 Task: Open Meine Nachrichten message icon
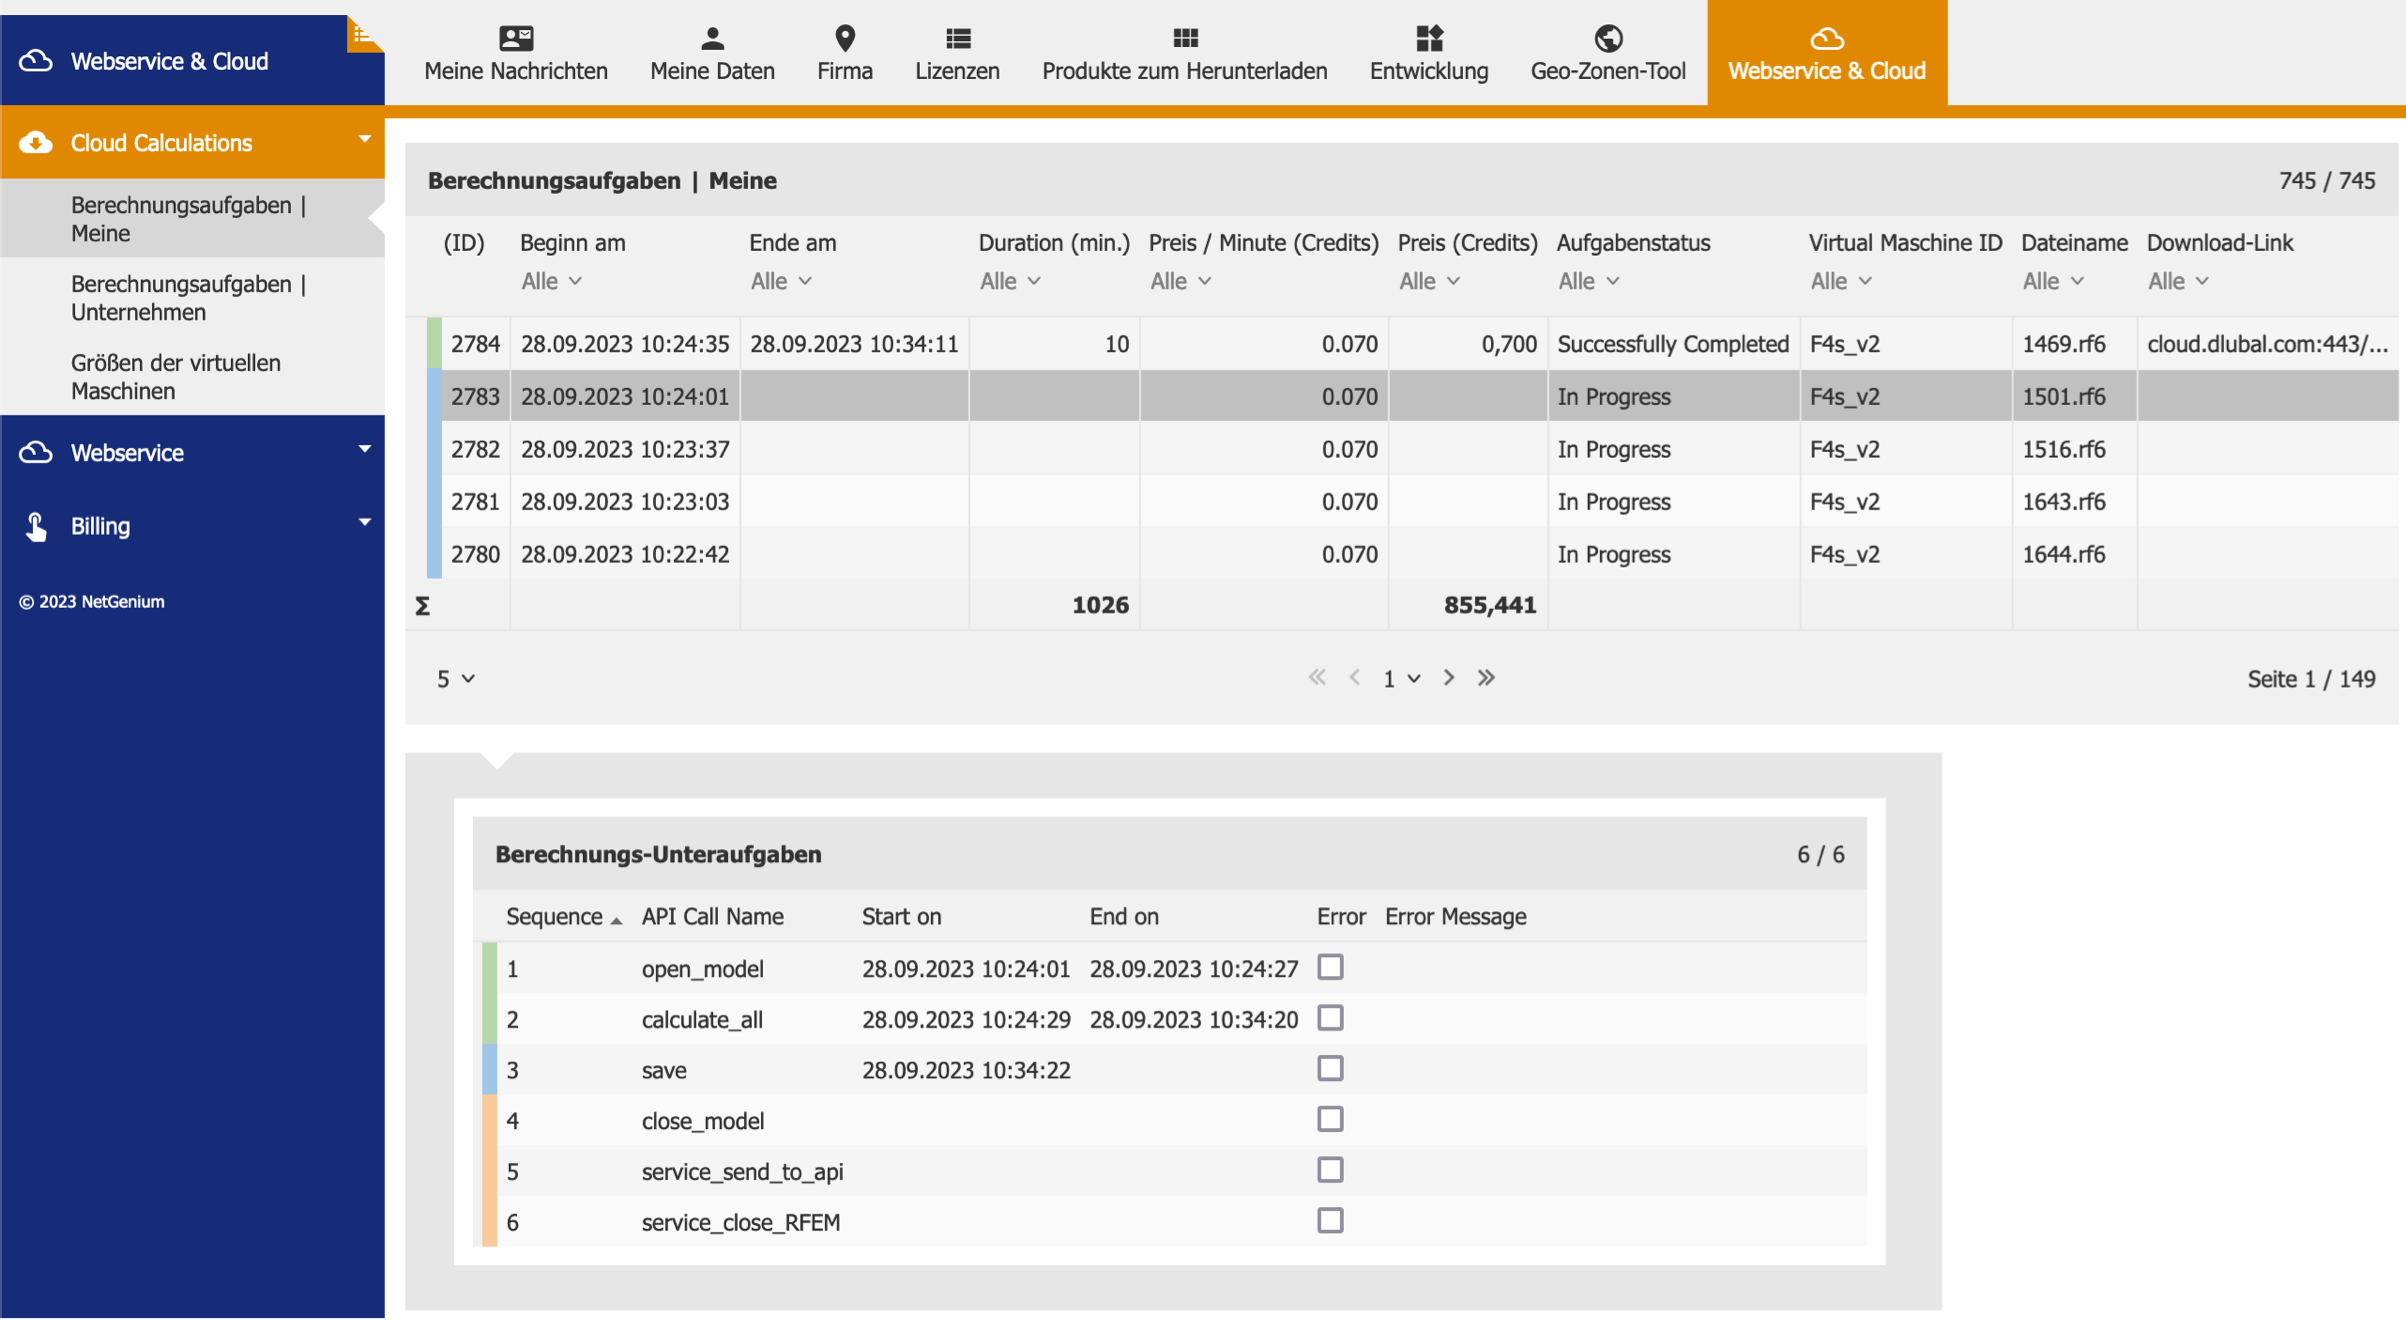click(516, 38)
